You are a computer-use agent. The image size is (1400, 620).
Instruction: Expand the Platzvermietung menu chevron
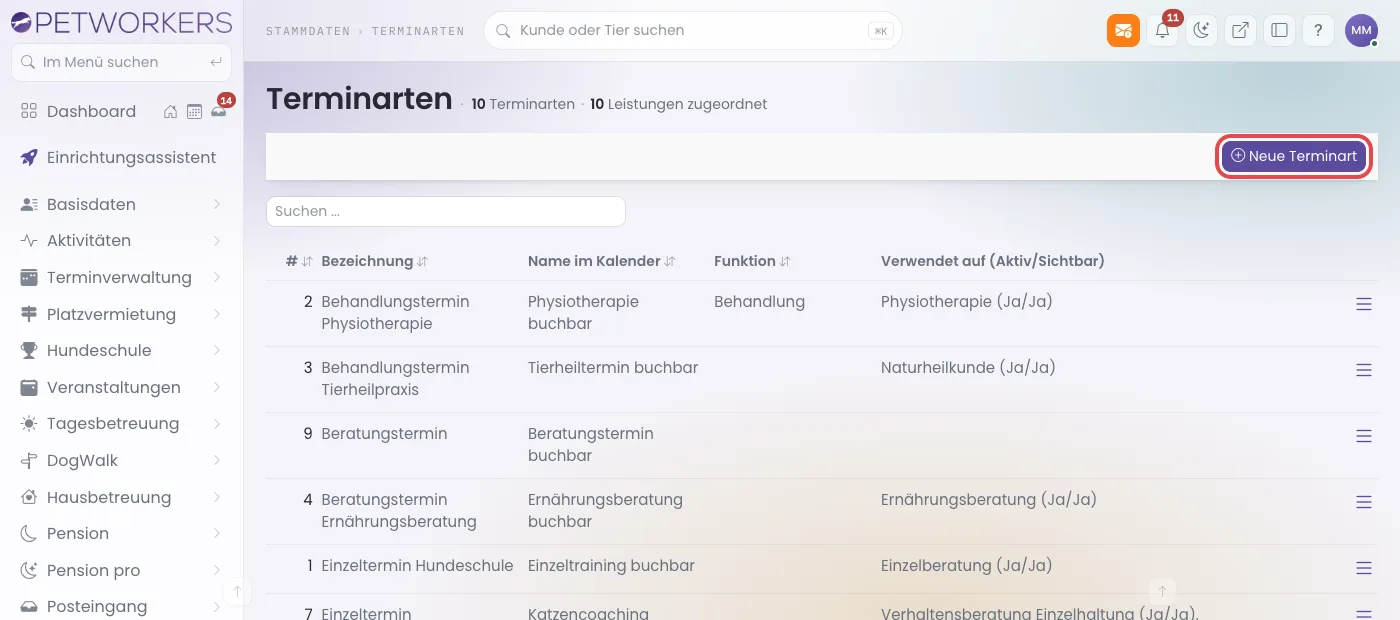pyautogui.click(x=217, y=314)
